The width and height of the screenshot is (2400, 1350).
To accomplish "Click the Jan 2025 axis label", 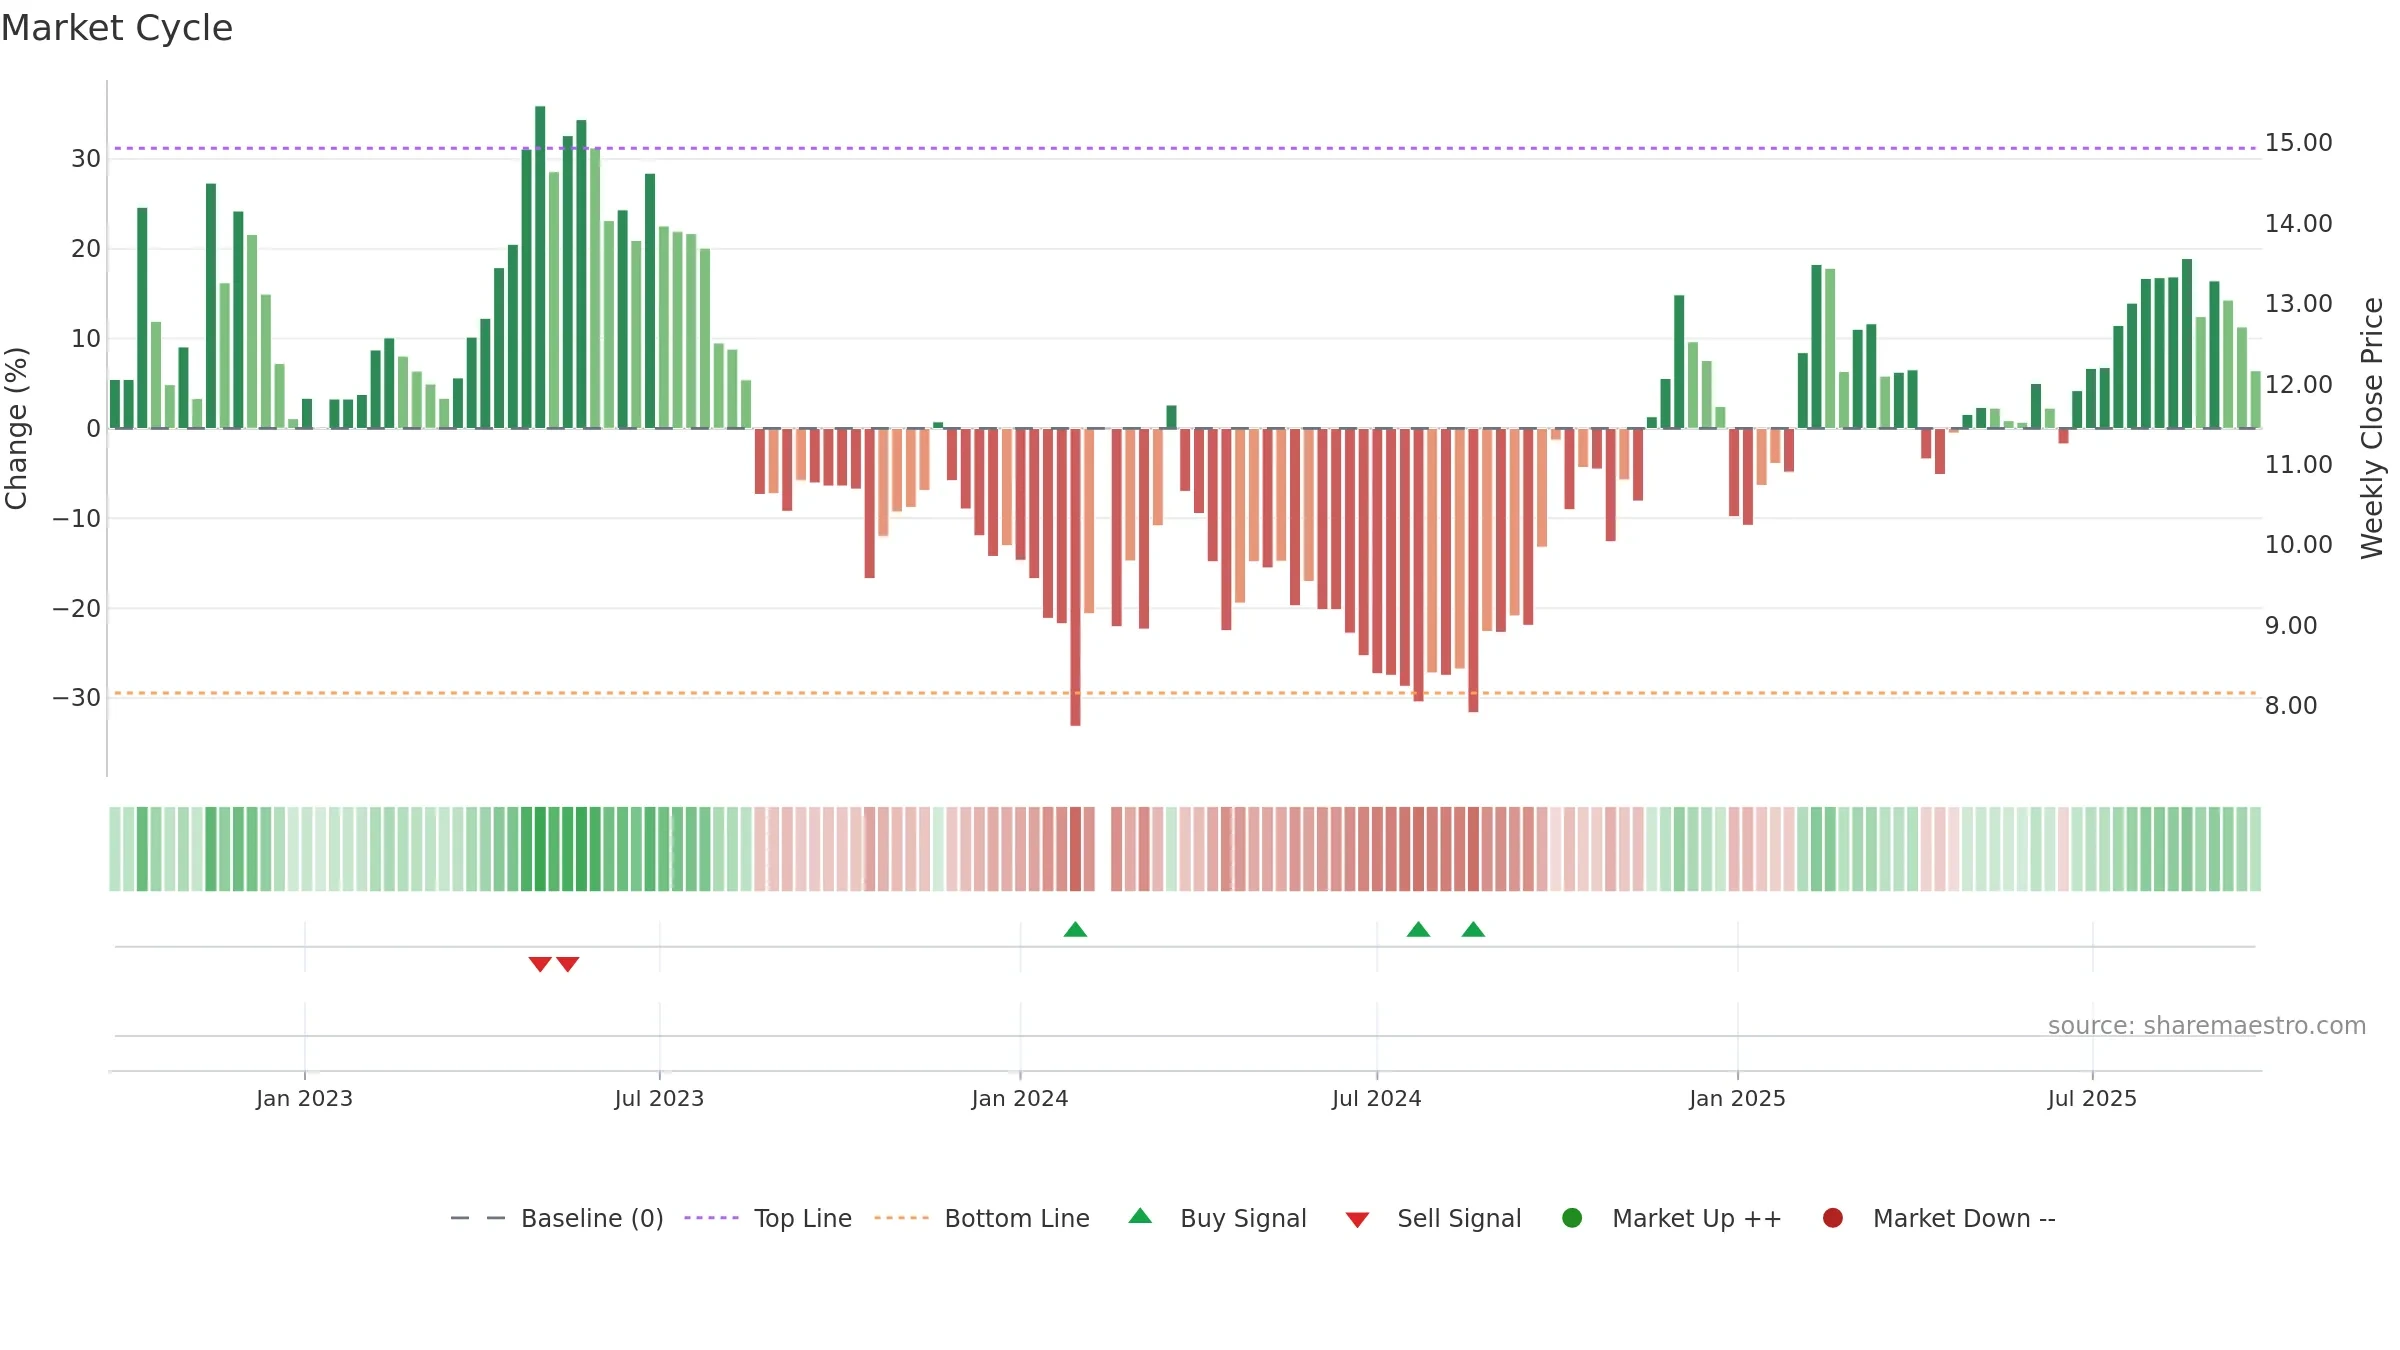I will 1737,1098.
